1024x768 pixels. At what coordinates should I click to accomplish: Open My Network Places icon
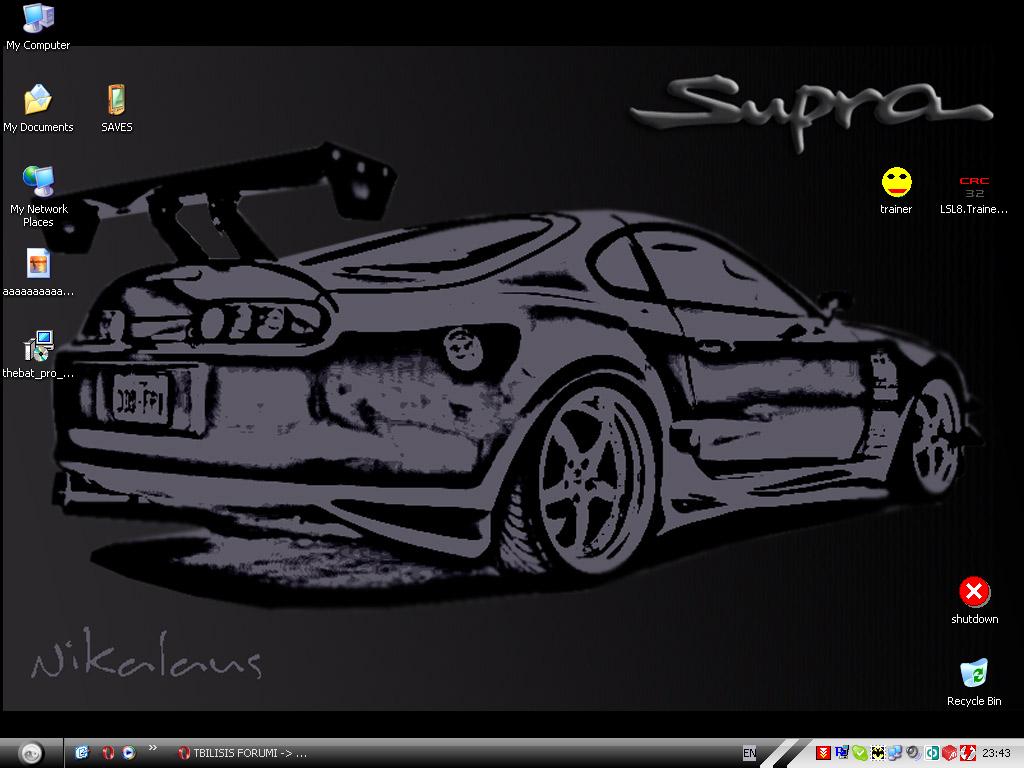coord(39,196)
